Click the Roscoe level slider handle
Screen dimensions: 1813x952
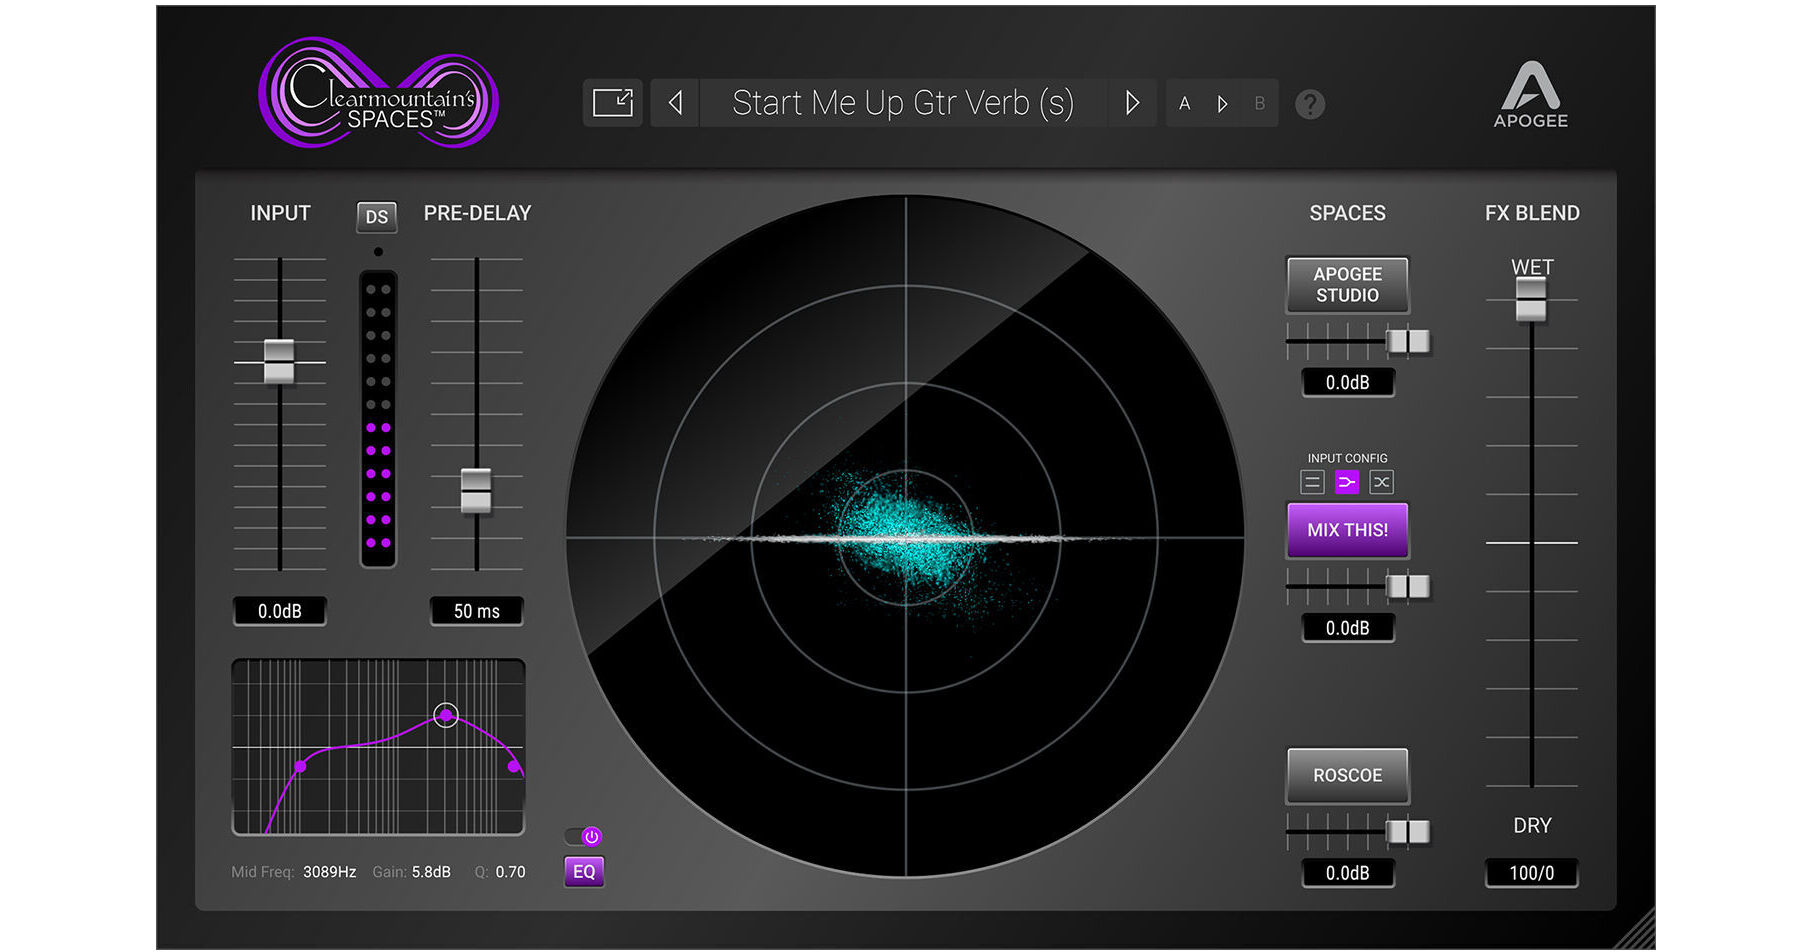coord(1409,831)
